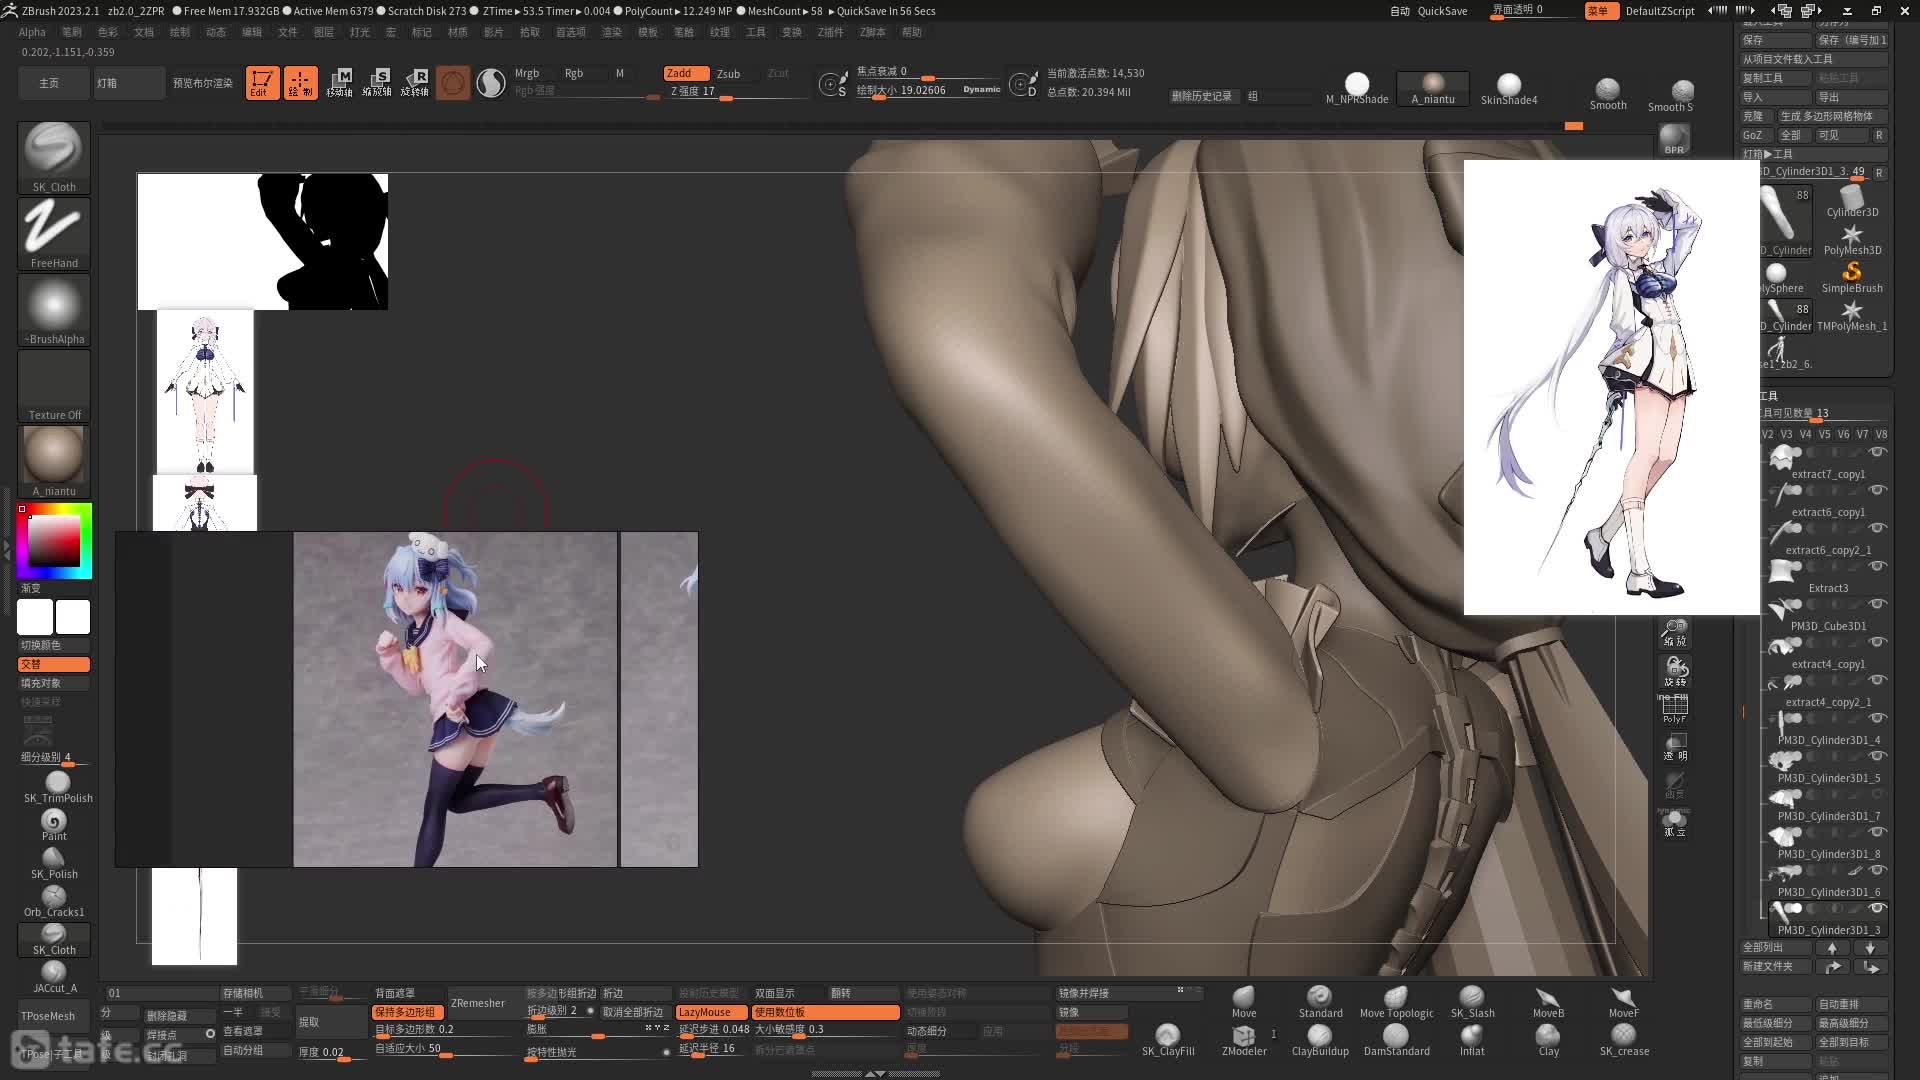Open the BrushAlpha selector

pos(54,310)
